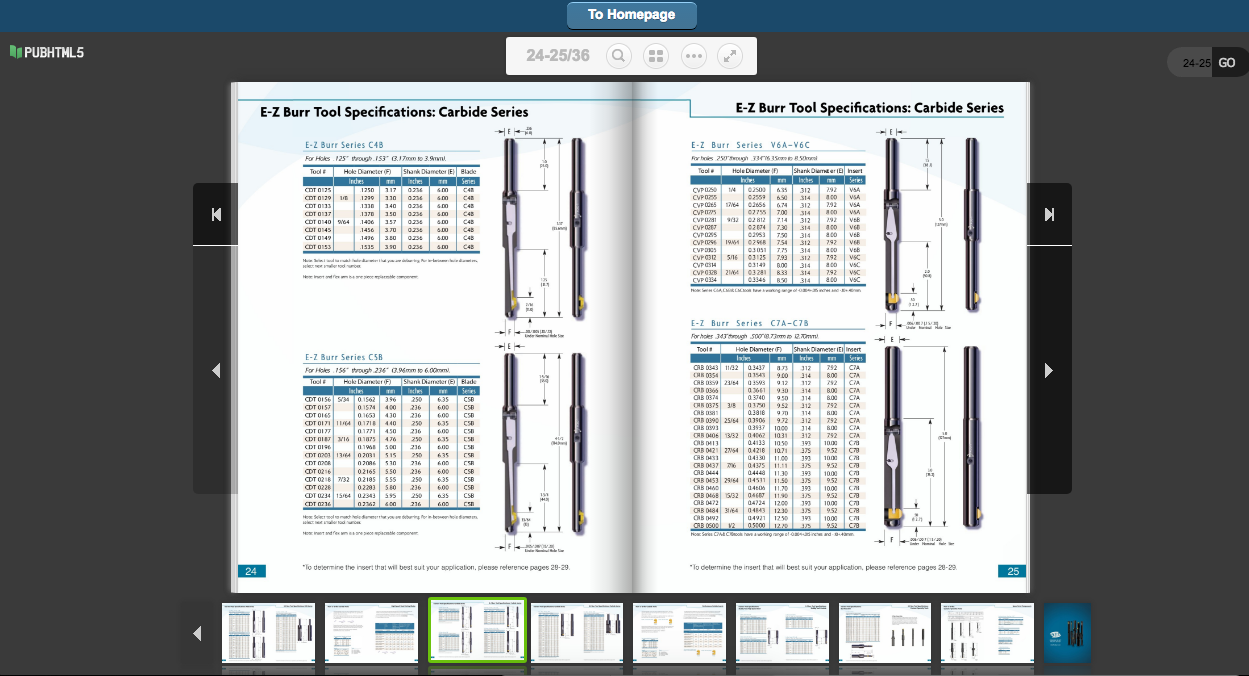Click the page 24 footnote referencing pages 28-29

(436, 568)
